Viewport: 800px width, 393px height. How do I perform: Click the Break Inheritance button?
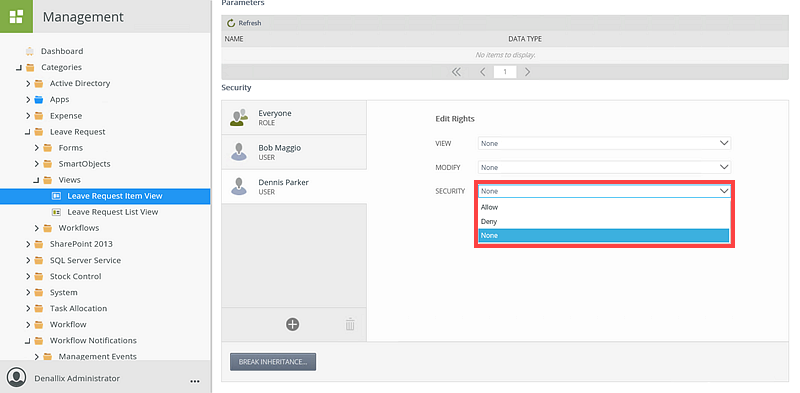tap(273, 362)
